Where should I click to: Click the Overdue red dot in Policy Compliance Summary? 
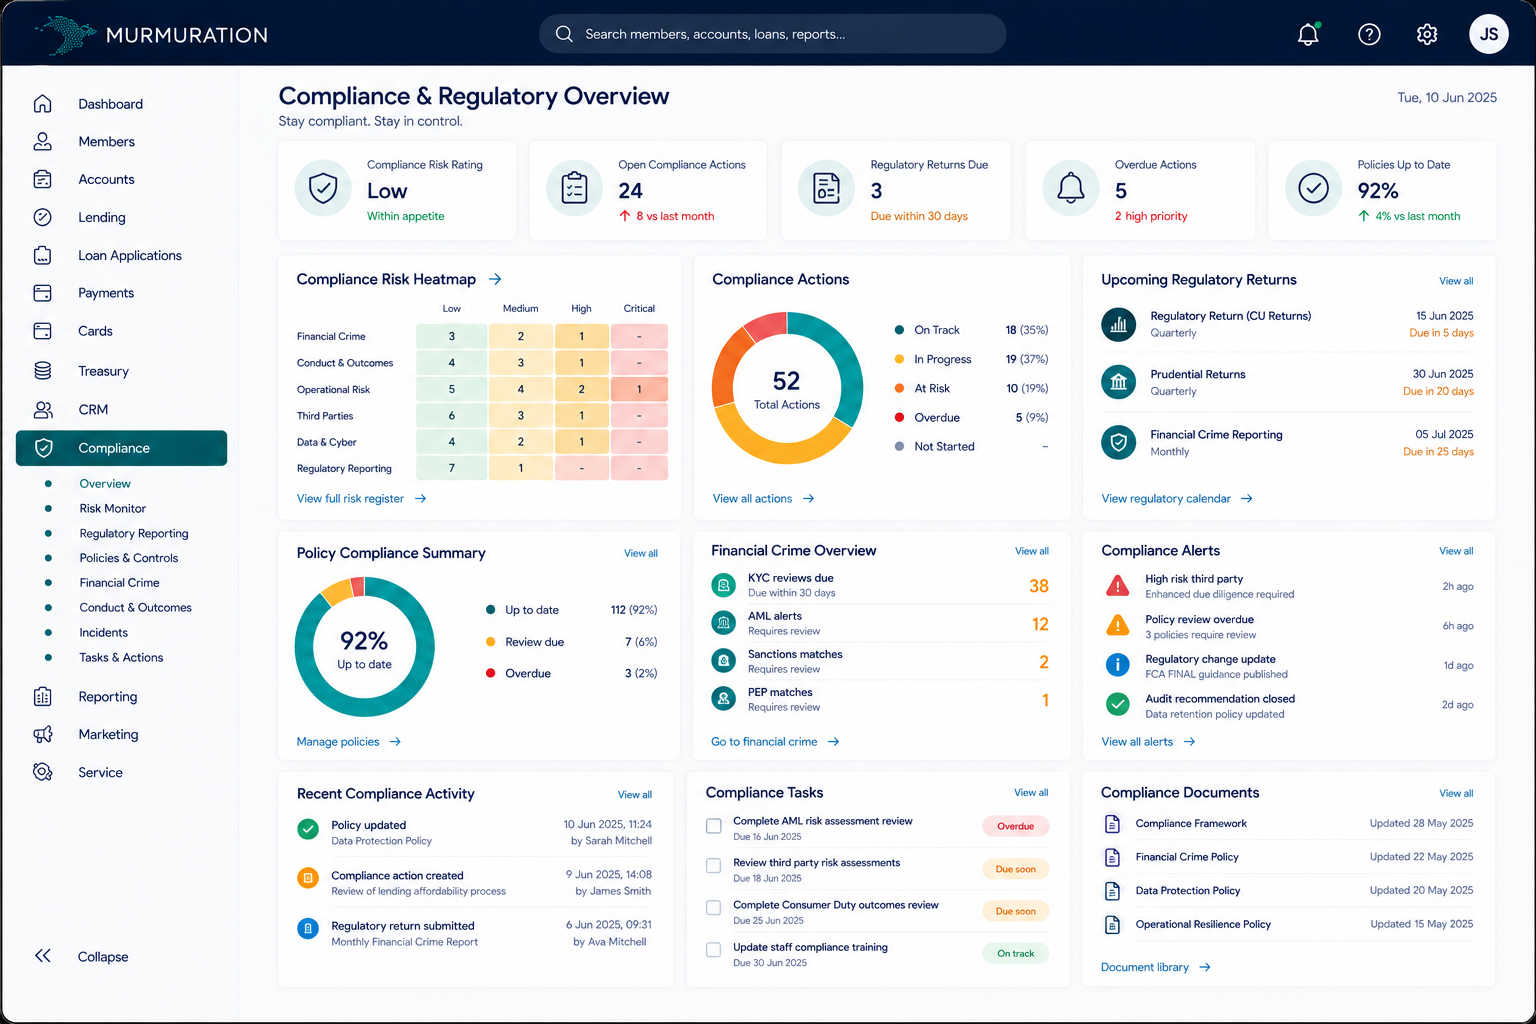tap(490, 673)
